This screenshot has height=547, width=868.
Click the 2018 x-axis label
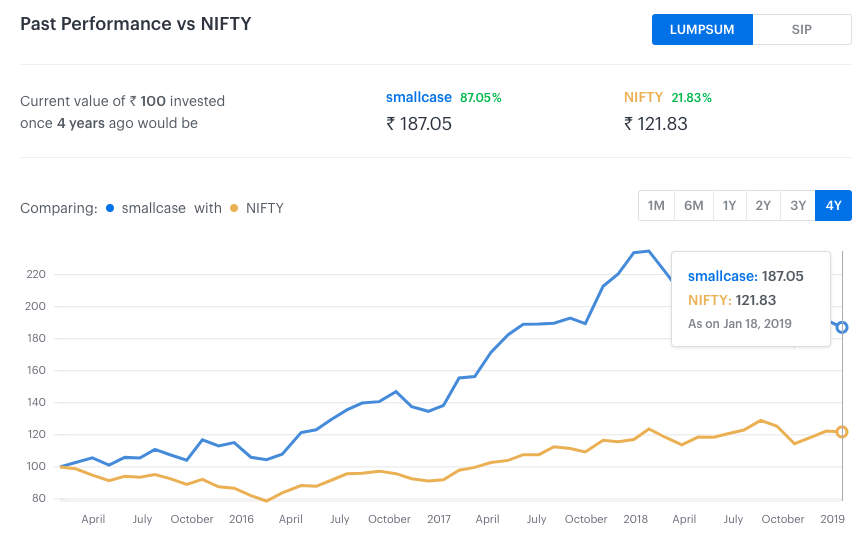tap(636, 519)
